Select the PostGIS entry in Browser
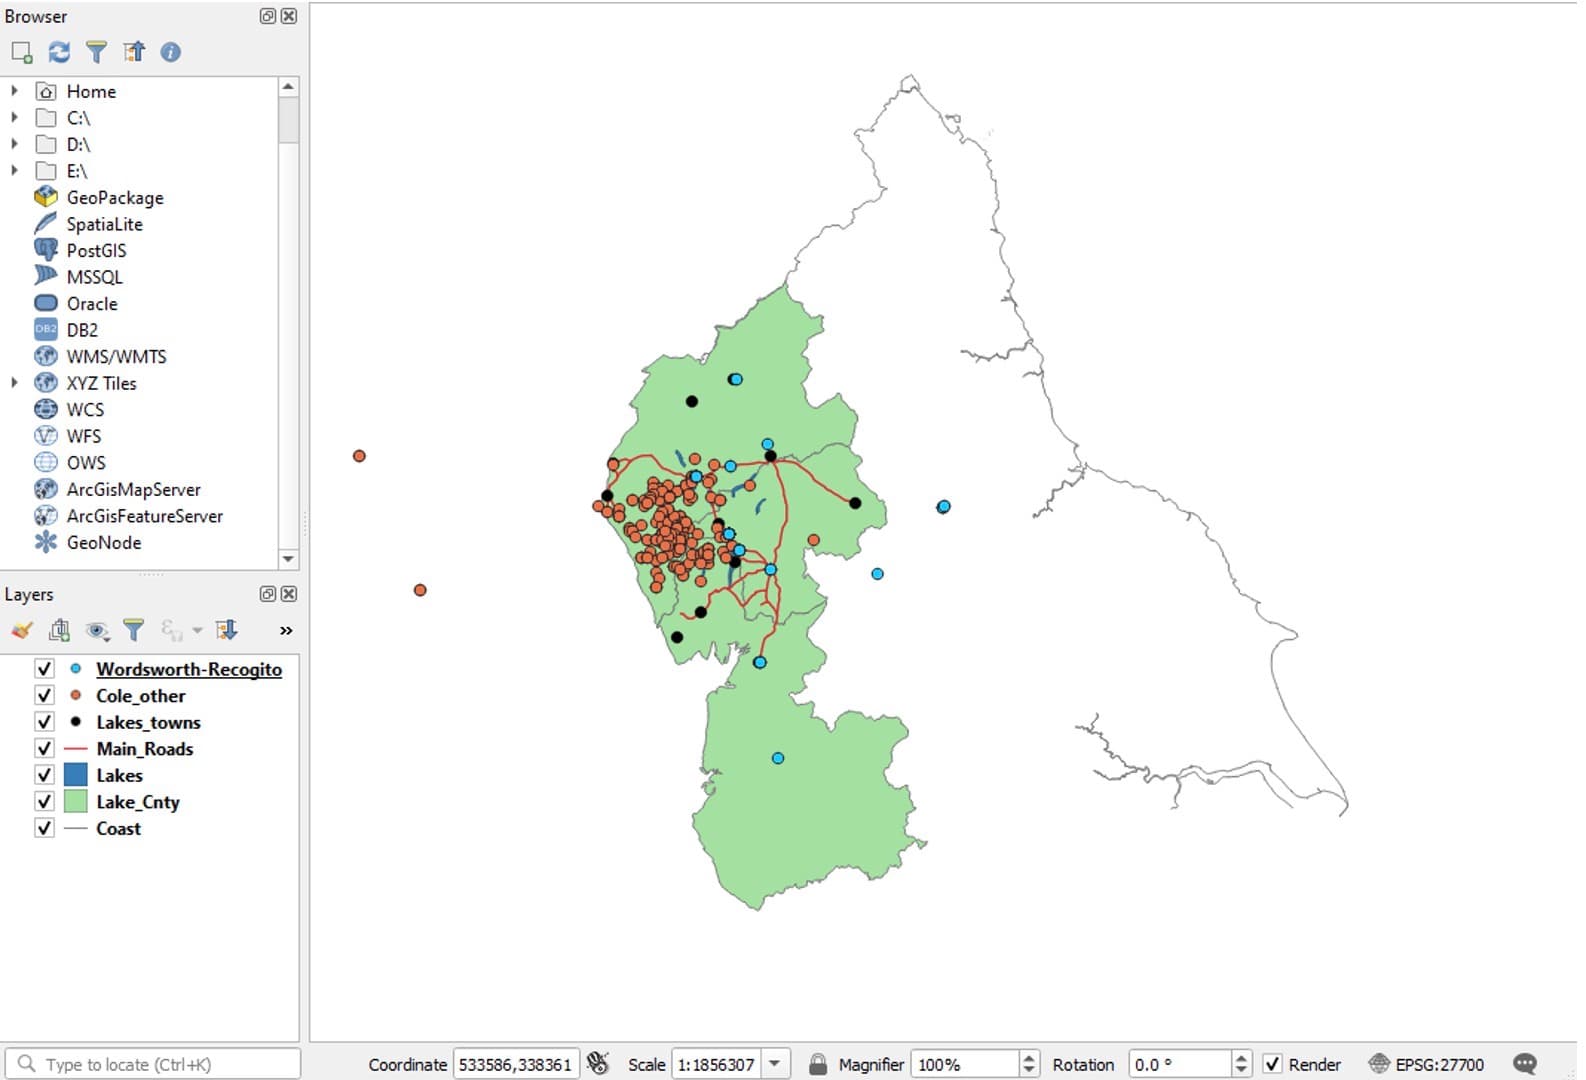The width and height of the screenshot is (1586, 1080). tap(96, 250)
